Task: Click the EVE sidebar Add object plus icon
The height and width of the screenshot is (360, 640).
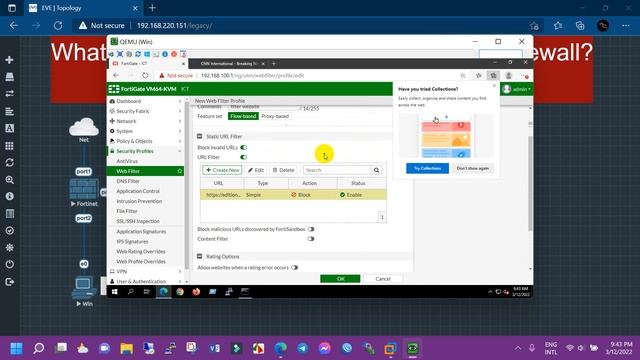Action: 9,60
